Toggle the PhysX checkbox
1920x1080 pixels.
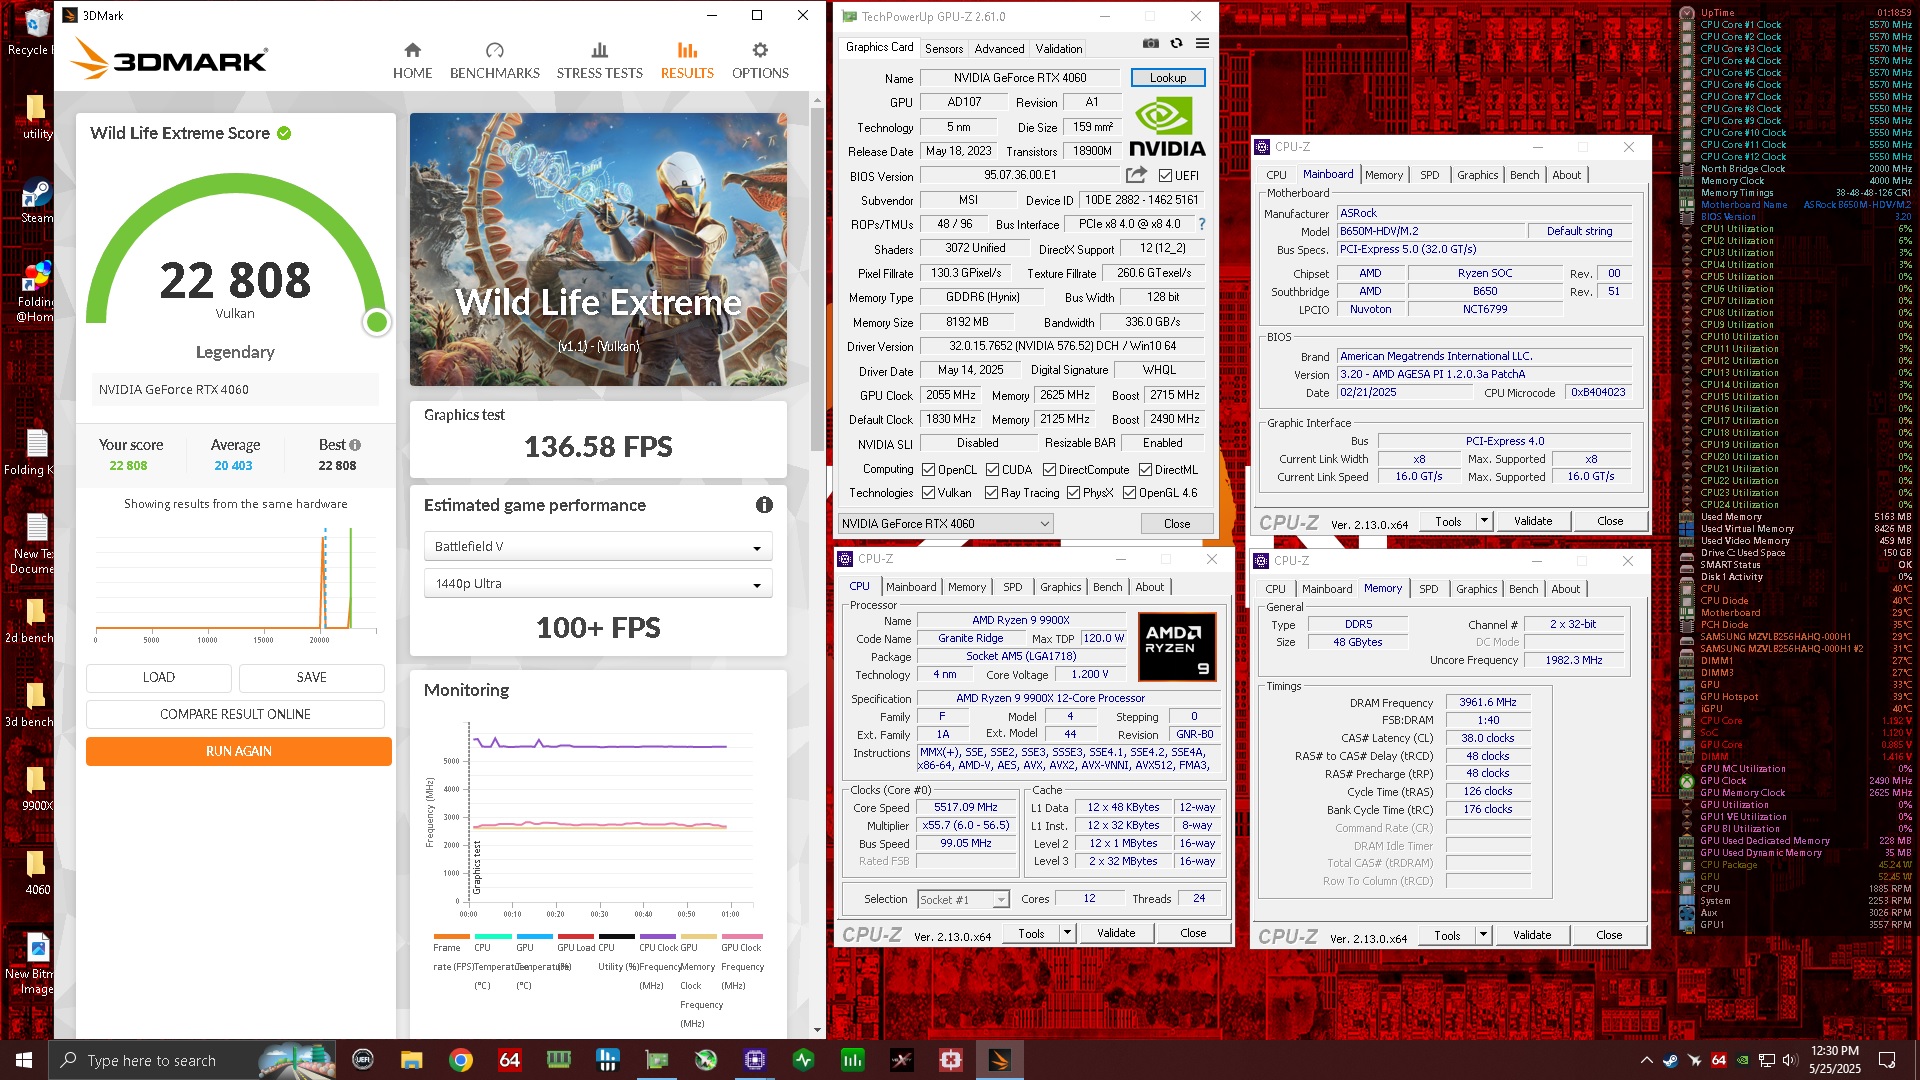point(1073,493)
